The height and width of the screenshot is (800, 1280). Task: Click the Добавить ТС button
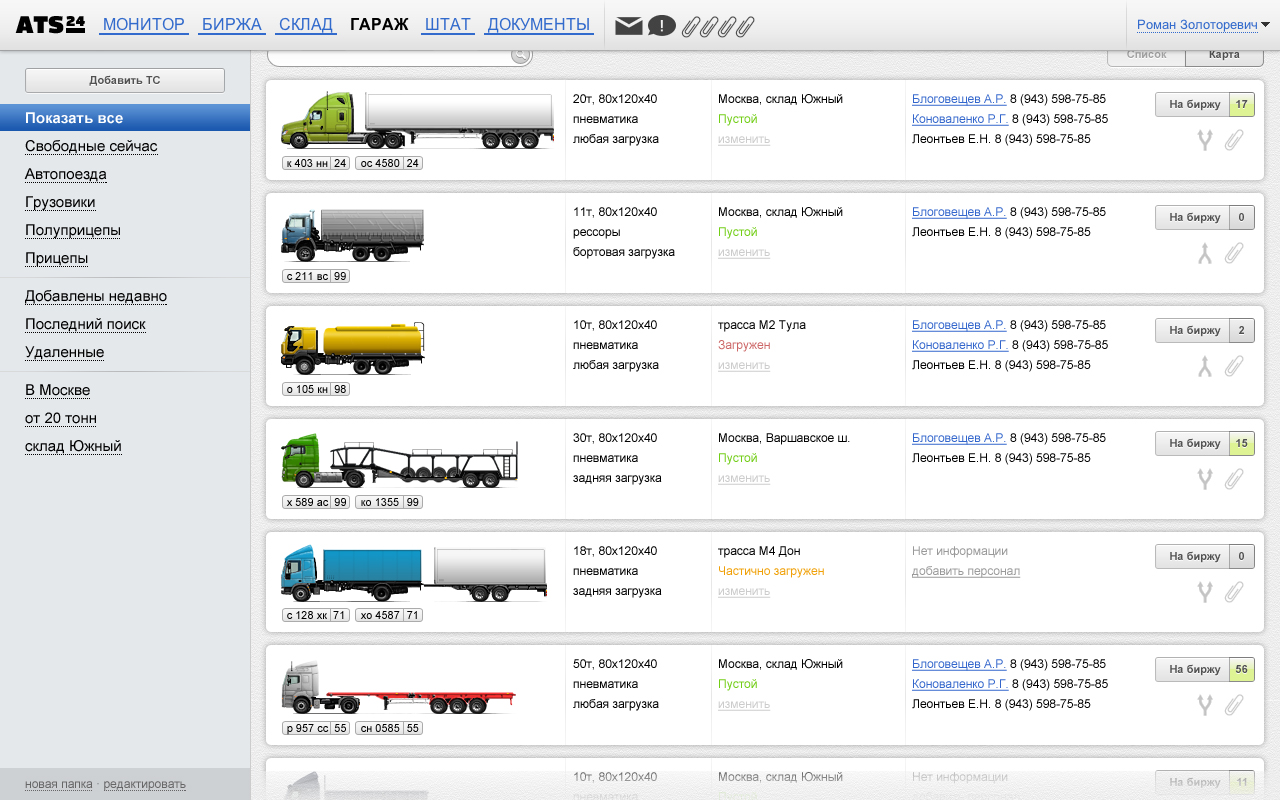click(125, 80)
